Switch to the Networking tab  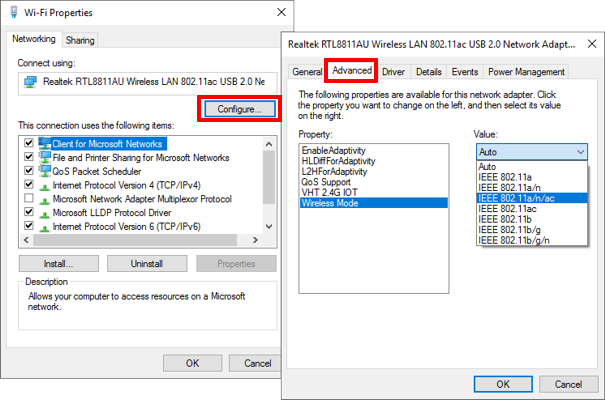click(34, 39)
